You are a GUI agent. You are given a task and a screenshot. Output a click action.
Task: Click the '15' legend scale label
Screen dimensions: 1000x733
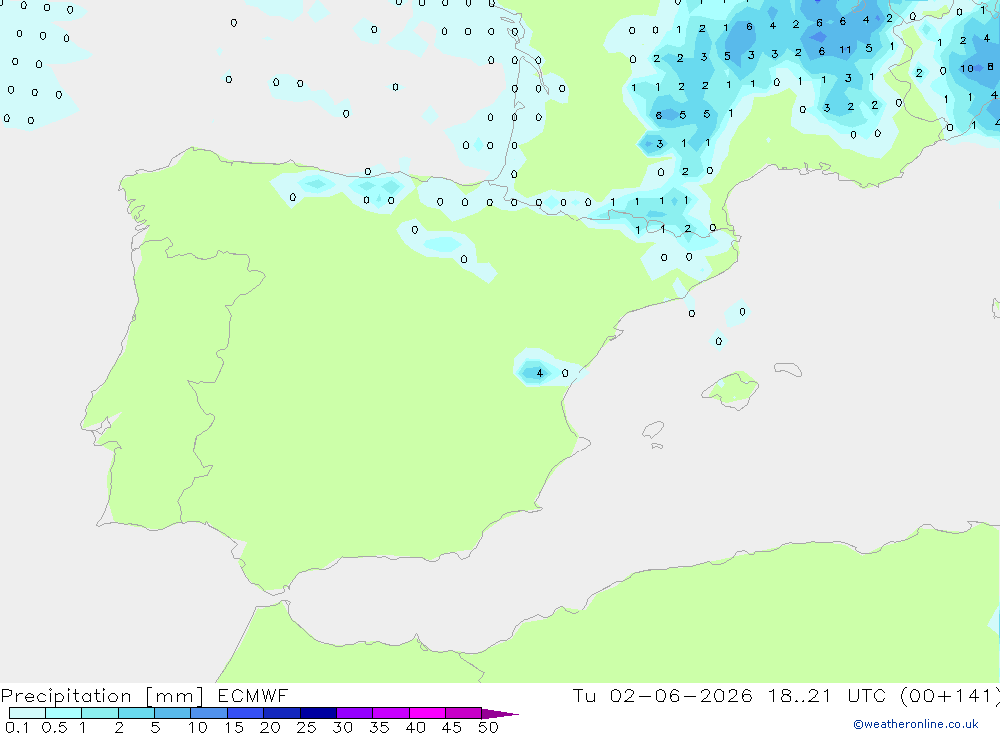click(x=233, y=727)
